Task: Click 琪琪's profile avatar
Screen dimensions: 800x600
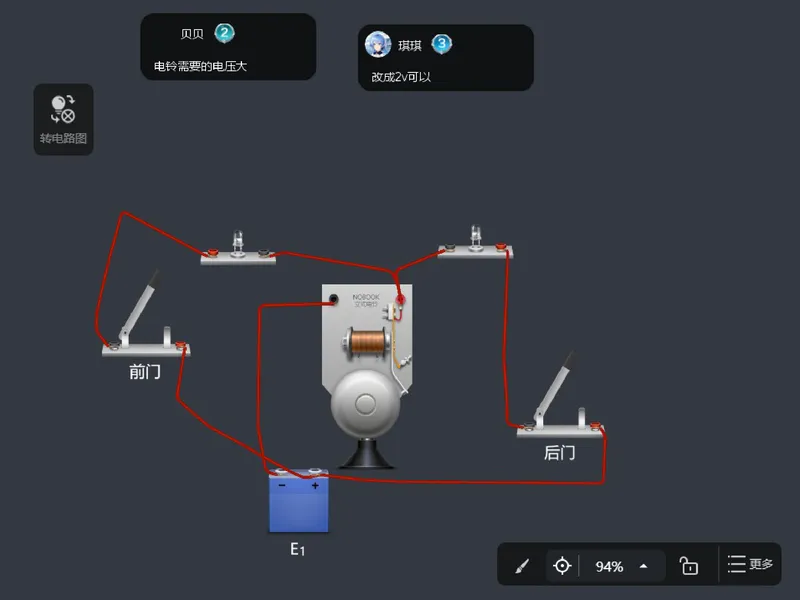Action: coord(378,44)
